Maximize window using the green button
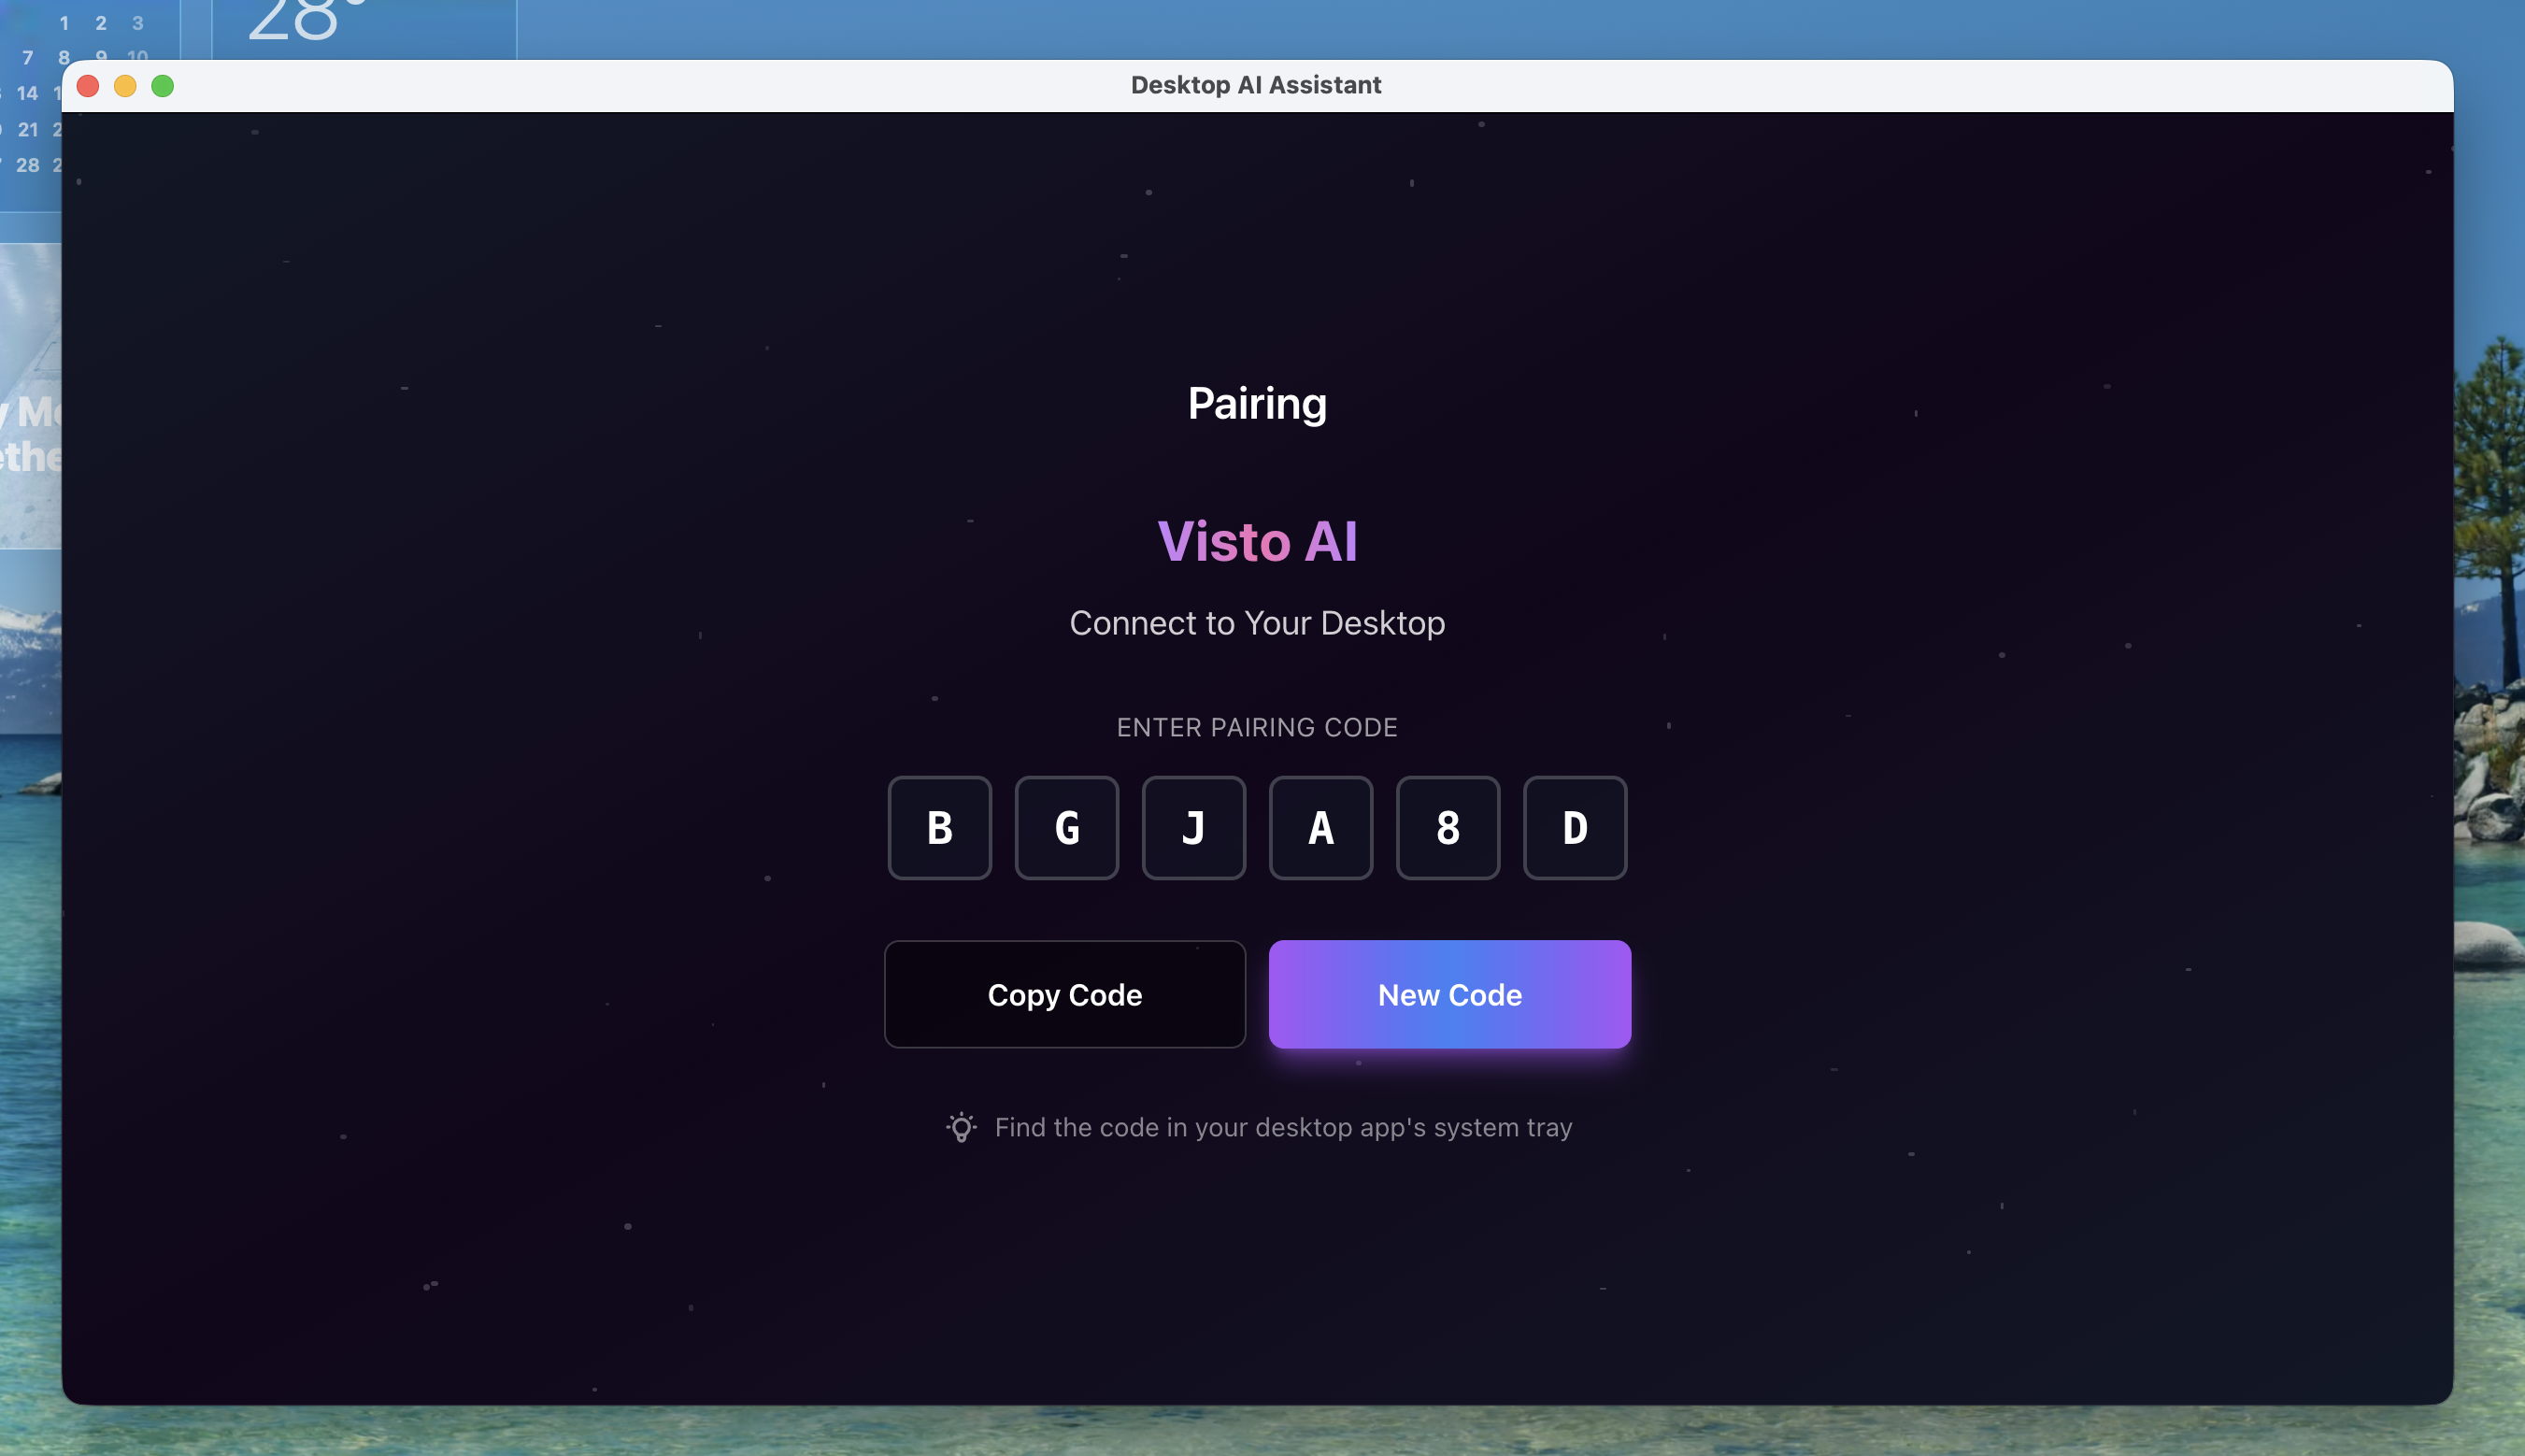Viewport: 2525px width, 1456px height. 162,86
